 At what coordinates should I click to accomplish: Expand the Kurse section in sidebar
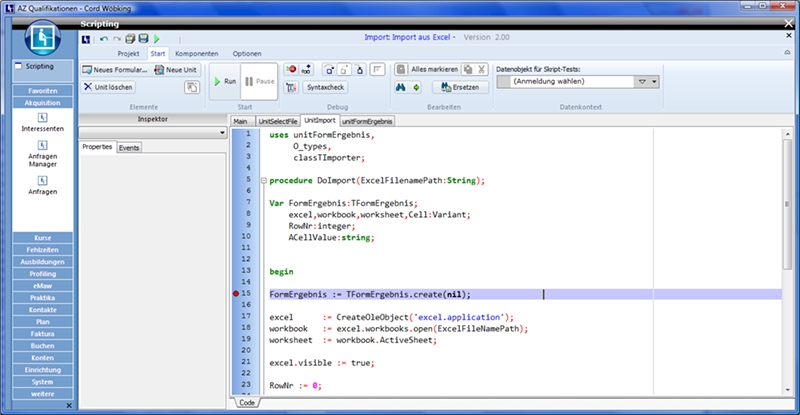click(42, 237)
